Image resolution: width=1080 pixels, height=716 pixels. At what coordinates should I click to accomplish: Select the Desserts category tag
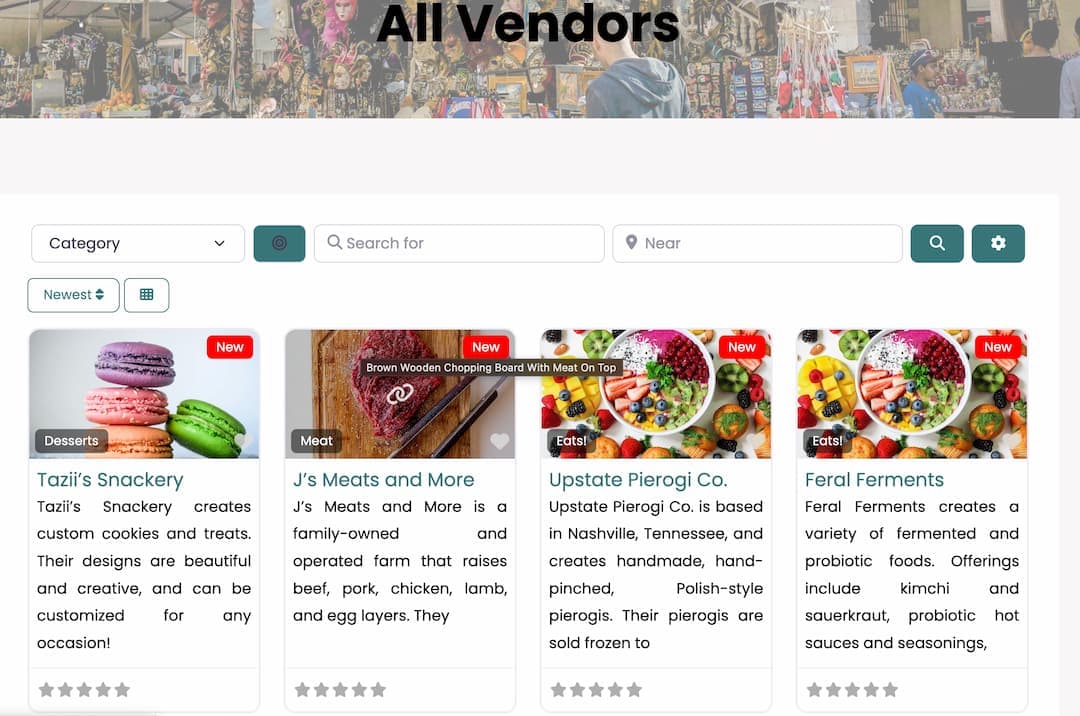72,441
